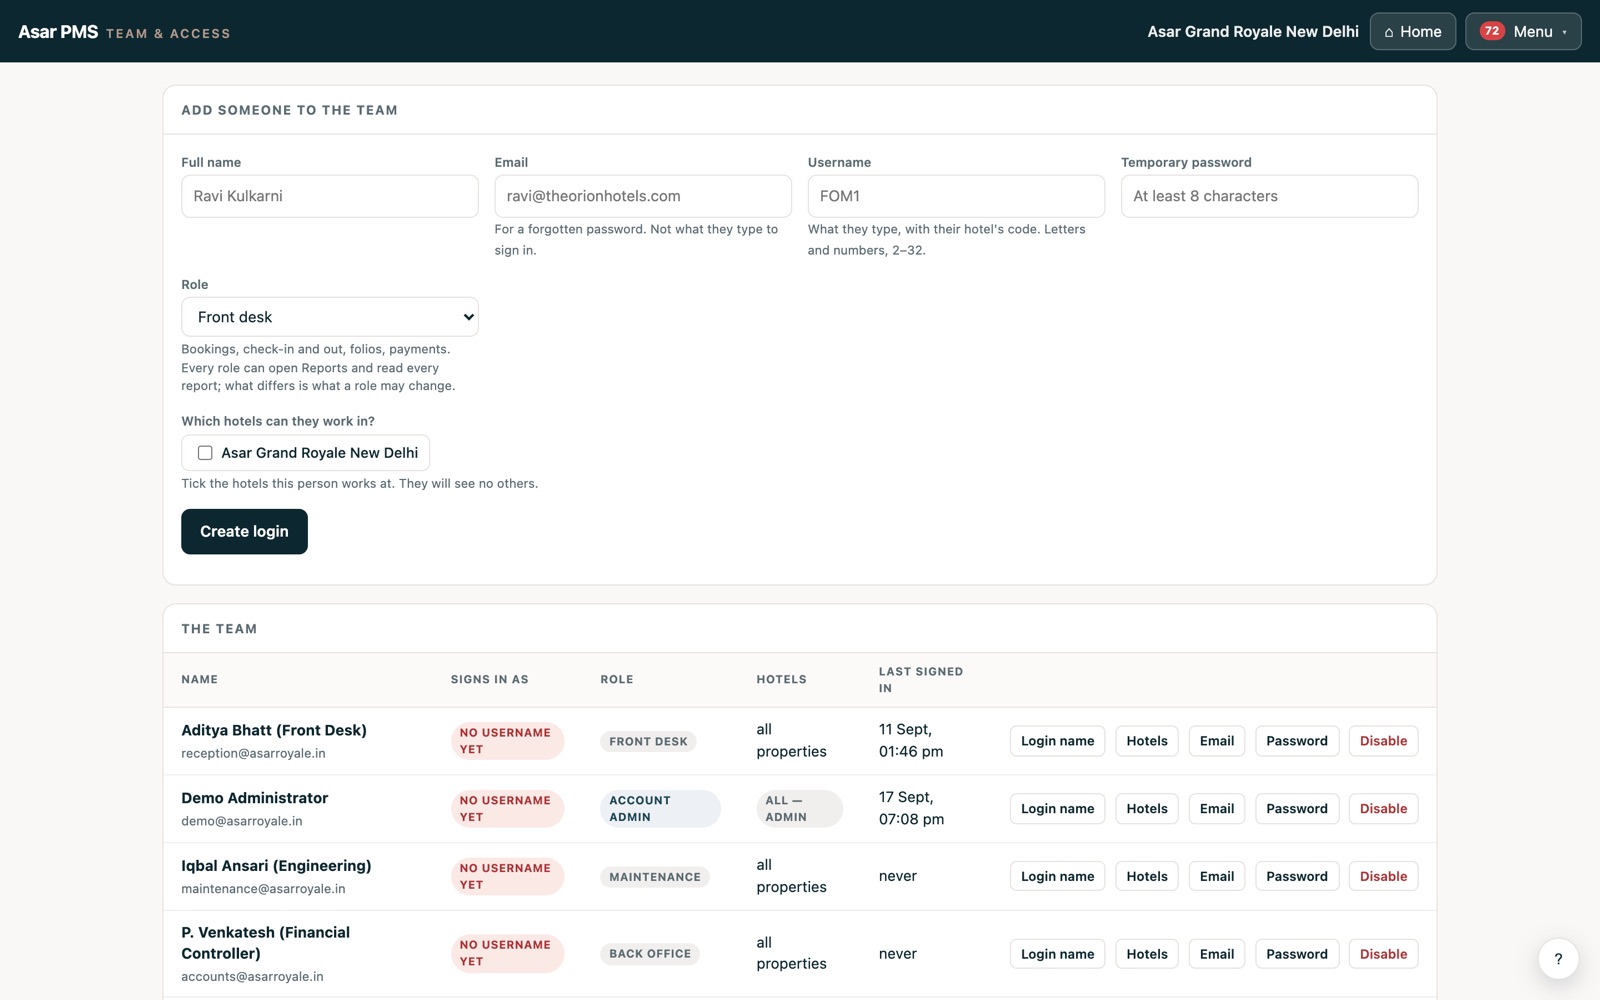1600x1000 pixels.
Task: Click the Asar Grand Royale New Delhi header title
Action: click(1253, 32)
